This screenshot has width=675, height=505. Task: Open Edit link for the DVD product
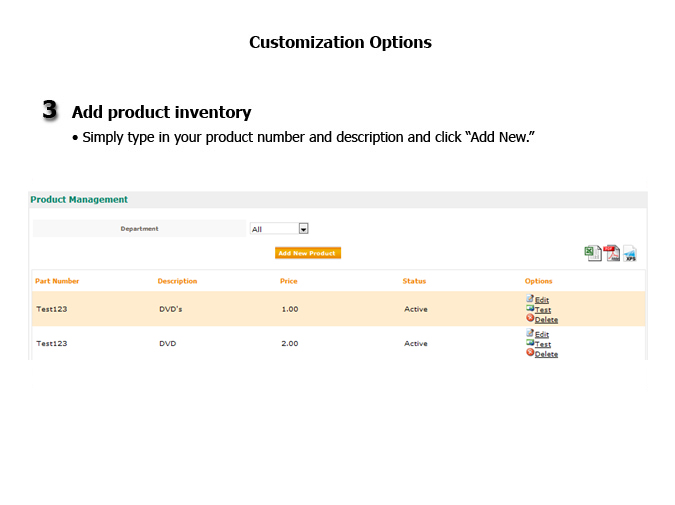pyautogui.click(x=542, y=334)
